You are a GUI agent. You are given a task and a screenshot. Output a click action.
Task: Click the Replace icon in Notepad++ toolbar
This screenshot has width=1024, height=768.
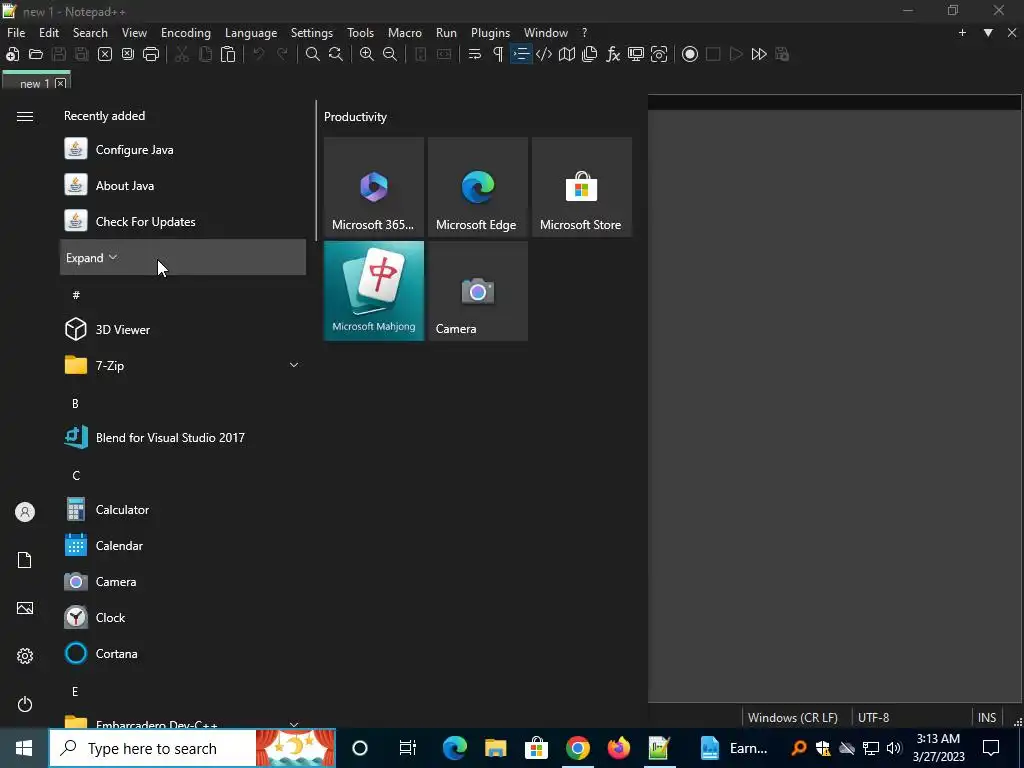tap(336, 54)
